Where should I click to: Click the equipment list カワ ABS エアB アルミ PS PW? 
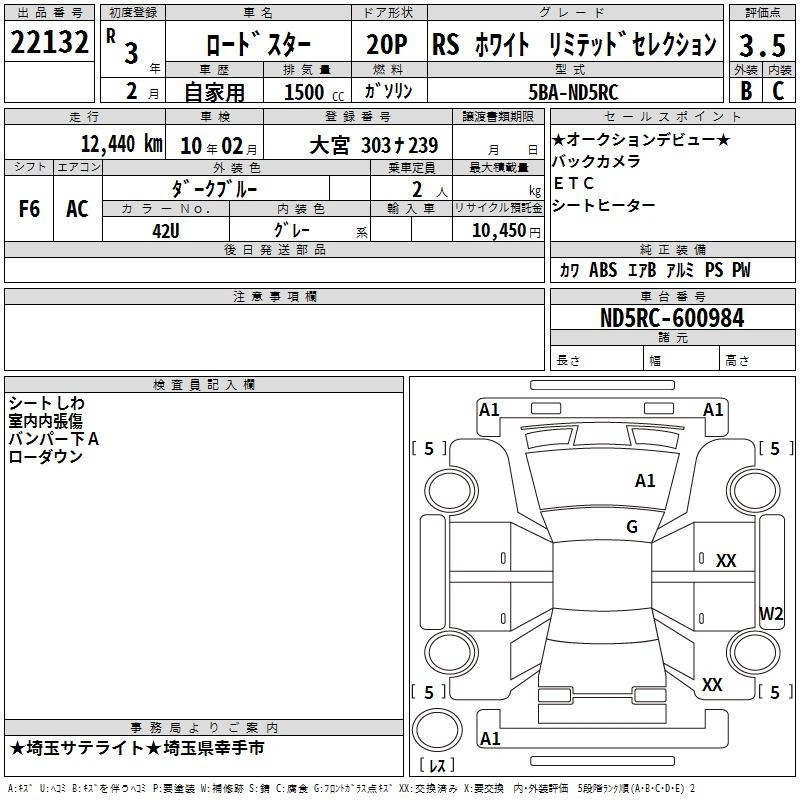[655, 270]
